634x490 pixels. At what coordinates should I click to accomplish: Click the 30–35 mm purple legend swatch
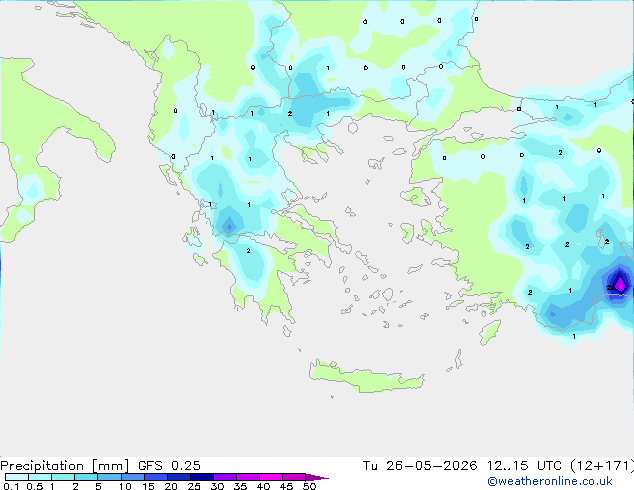click(224, 477)
